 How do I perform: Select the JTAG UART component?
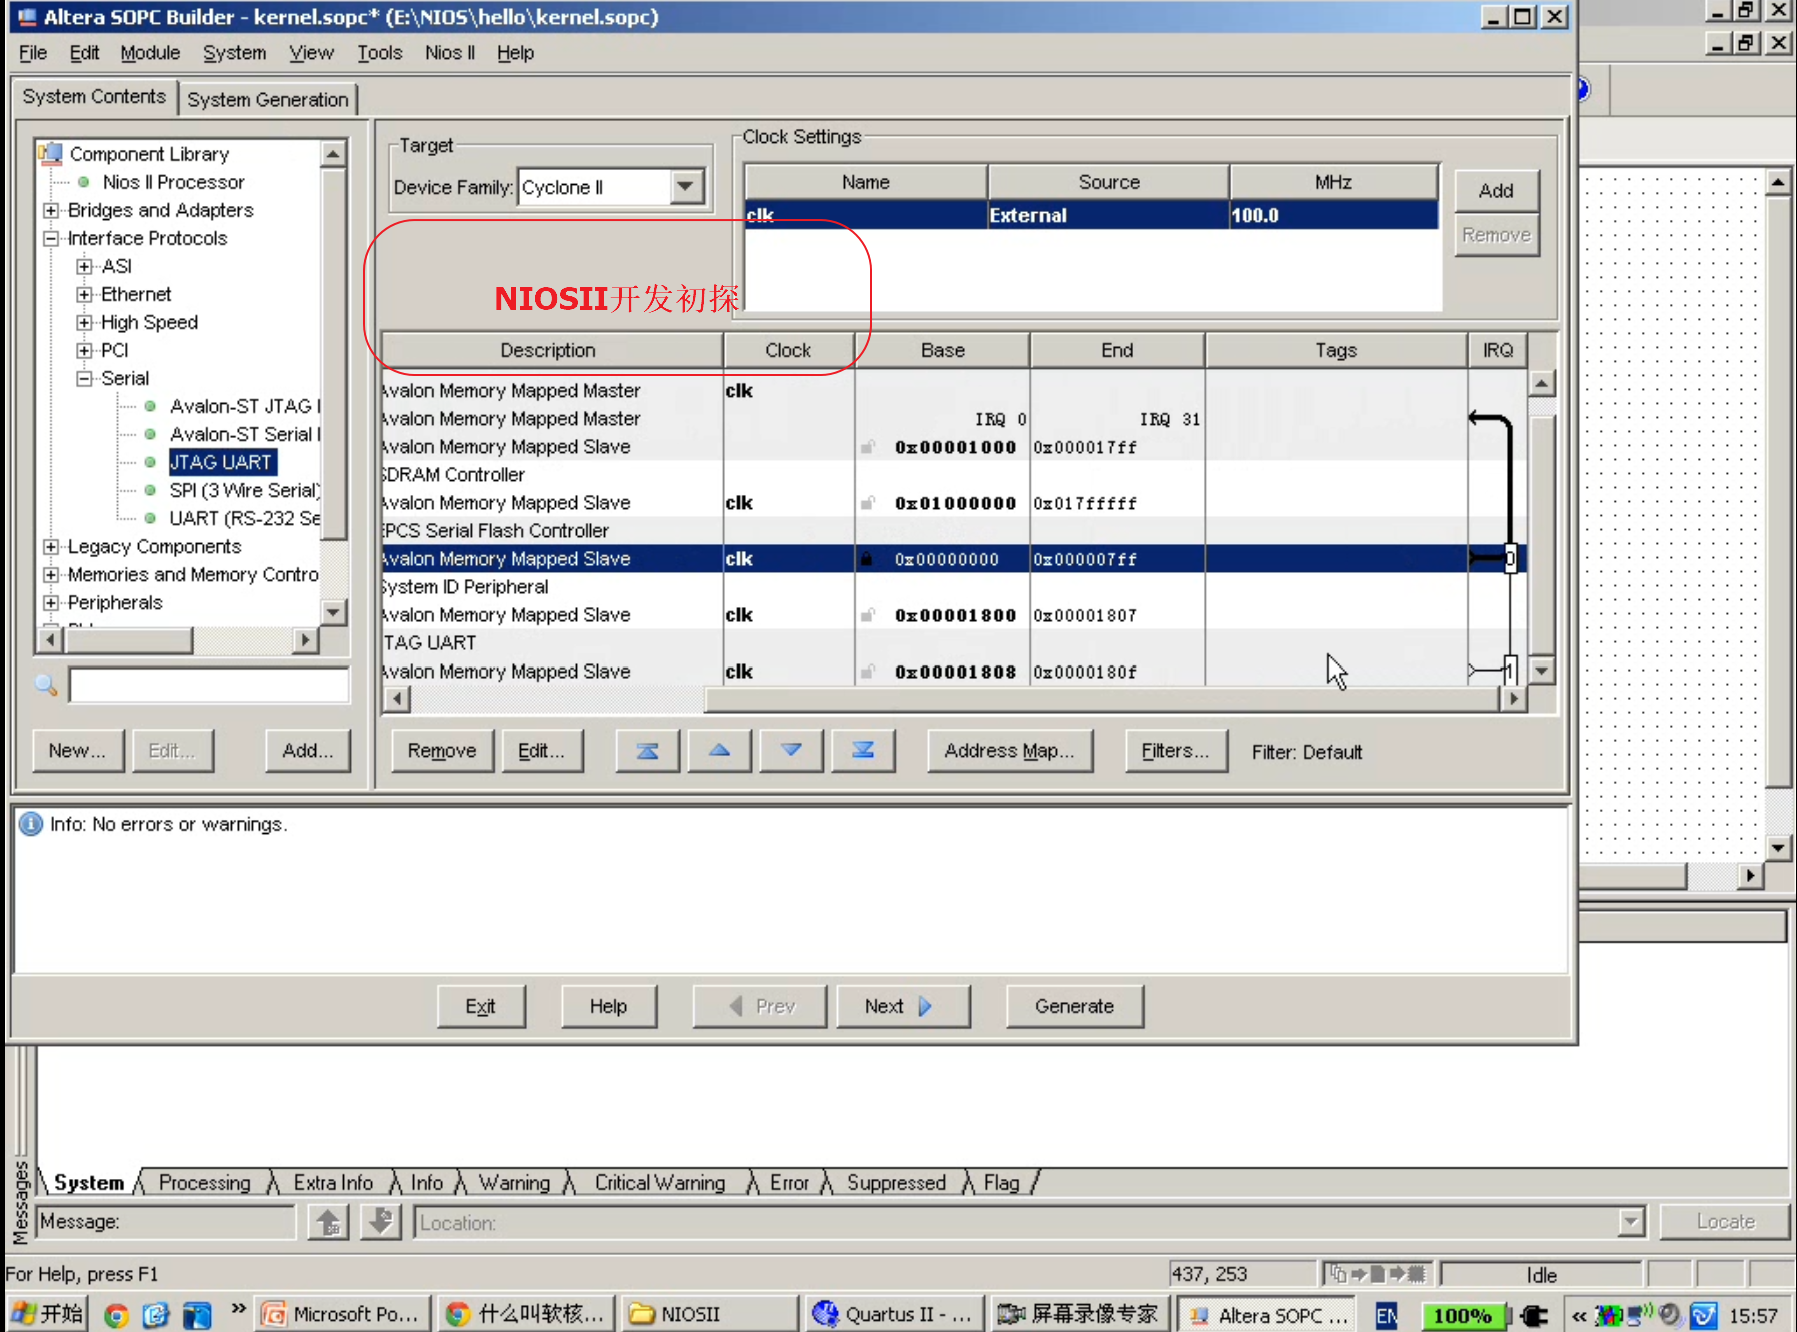221,462
